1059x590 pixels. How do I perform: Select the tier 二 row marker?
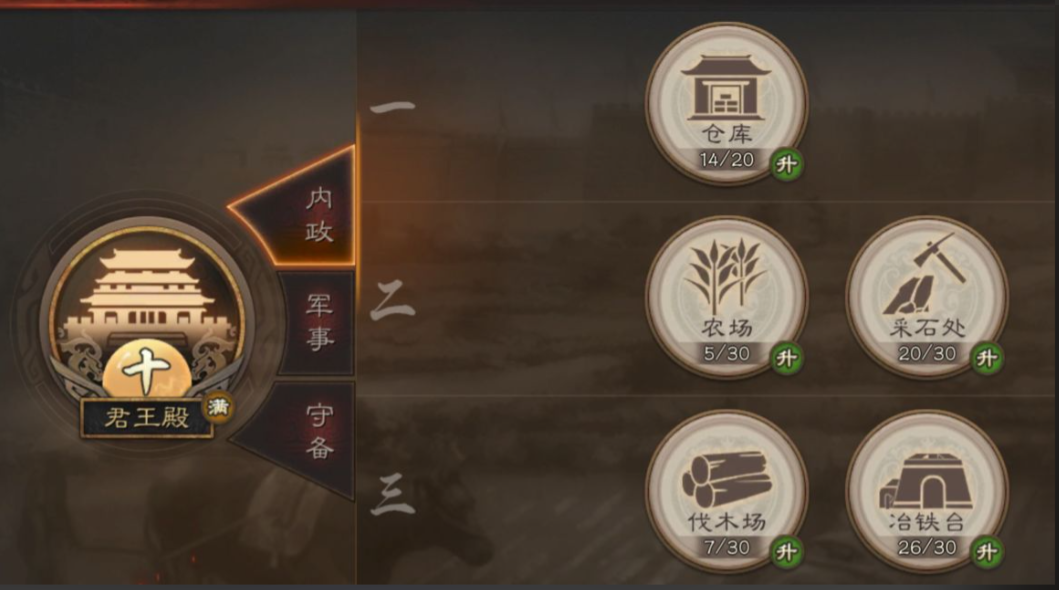392,301
